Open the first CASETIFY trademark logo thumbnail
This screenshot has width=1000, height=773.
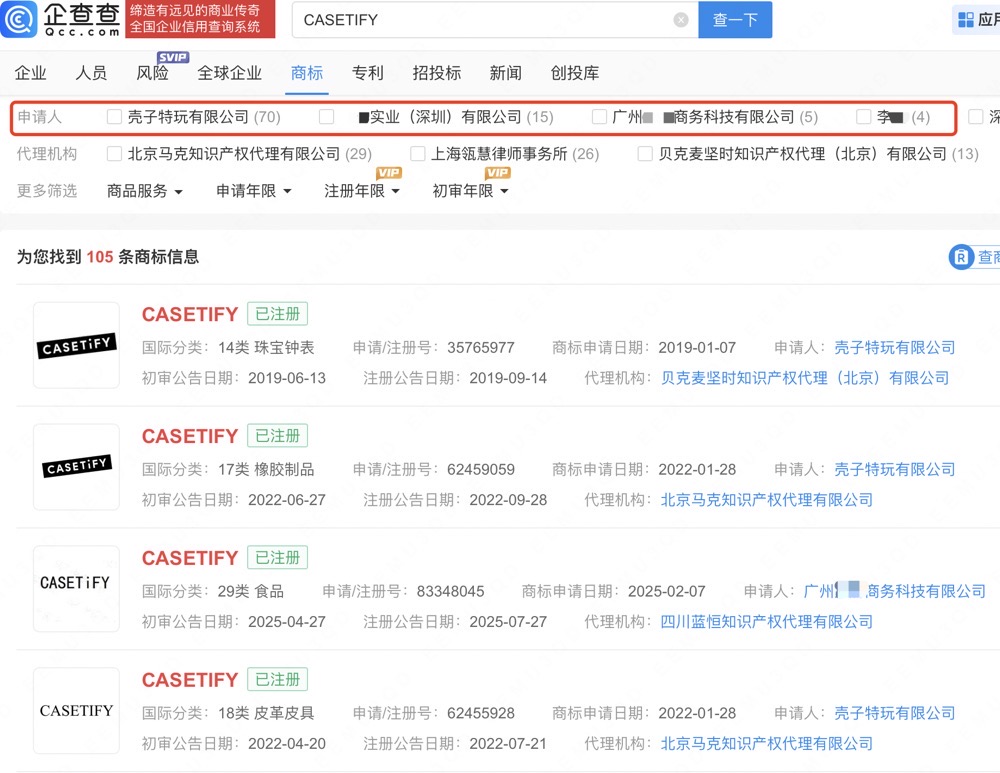point(76,346)
